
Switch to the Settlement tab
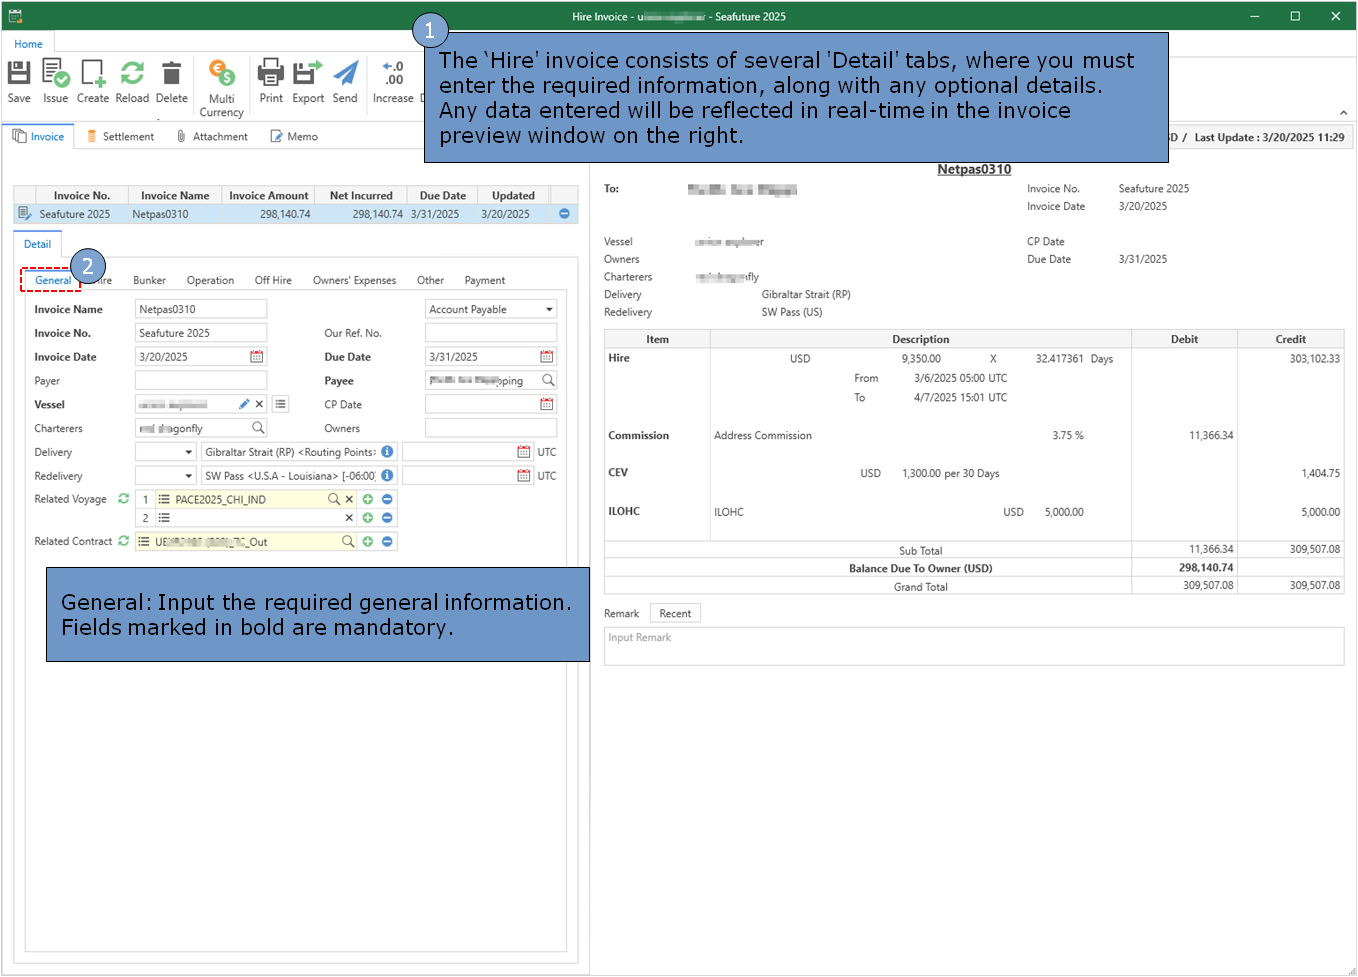[120, 137]
